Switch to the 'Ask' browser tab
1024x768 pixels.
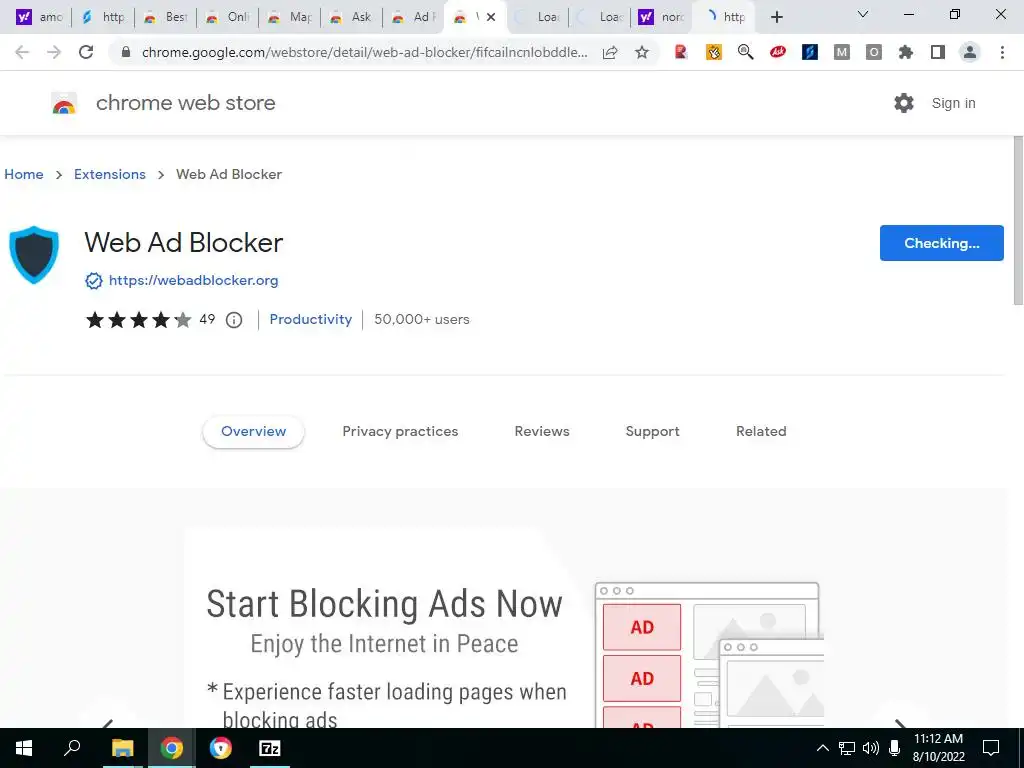[x=353, y=17]
